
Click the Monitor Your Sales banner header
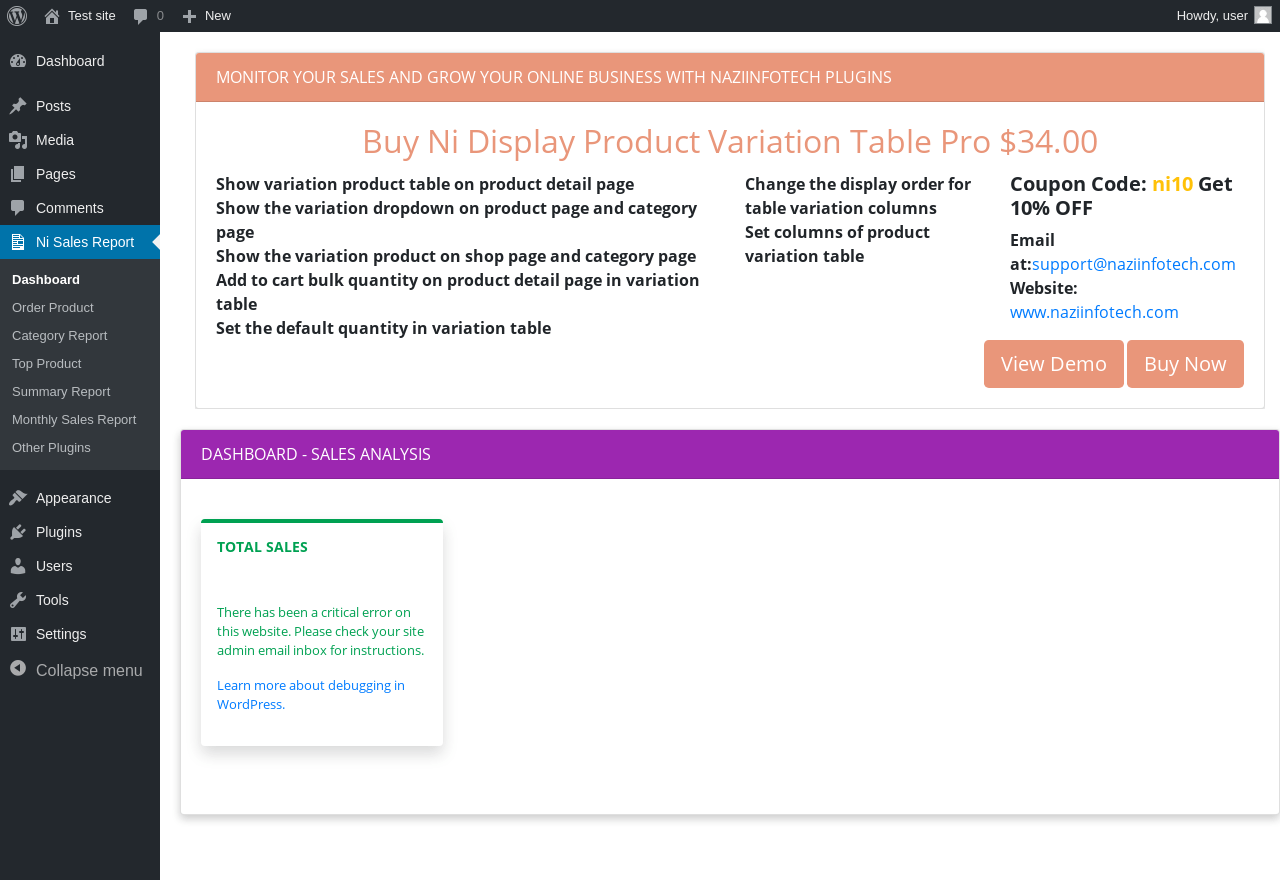[730, 77]
